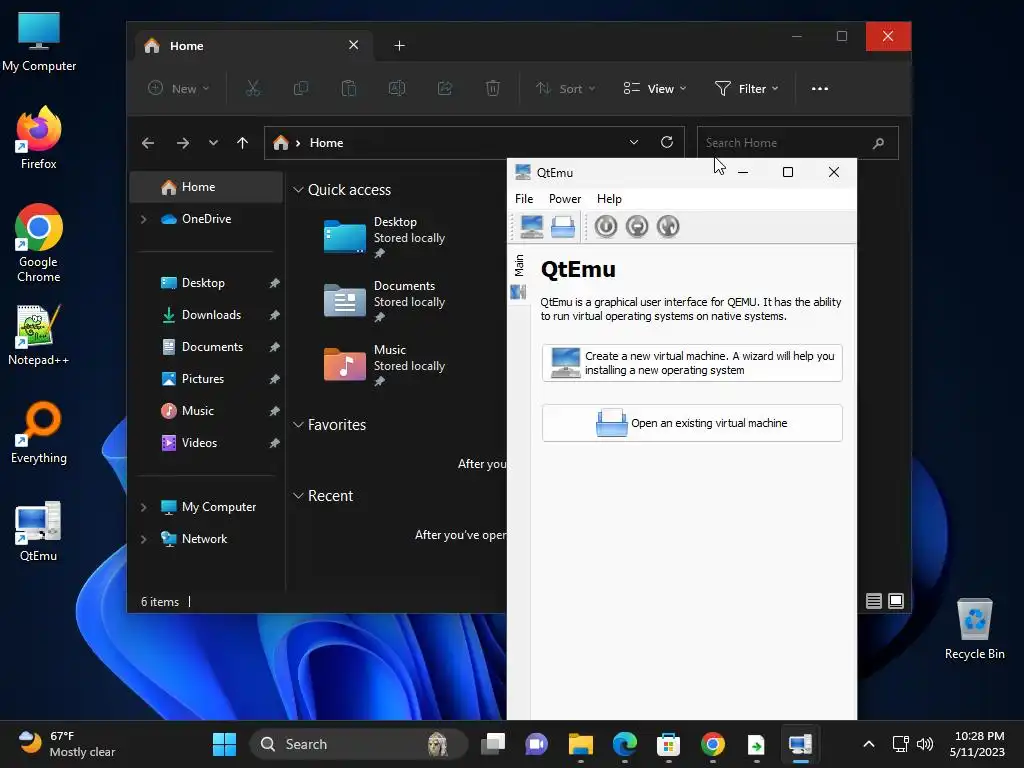The image size is (1024, 768).
Task: Collapse the Favorites section
Action: tap(298, 424)
